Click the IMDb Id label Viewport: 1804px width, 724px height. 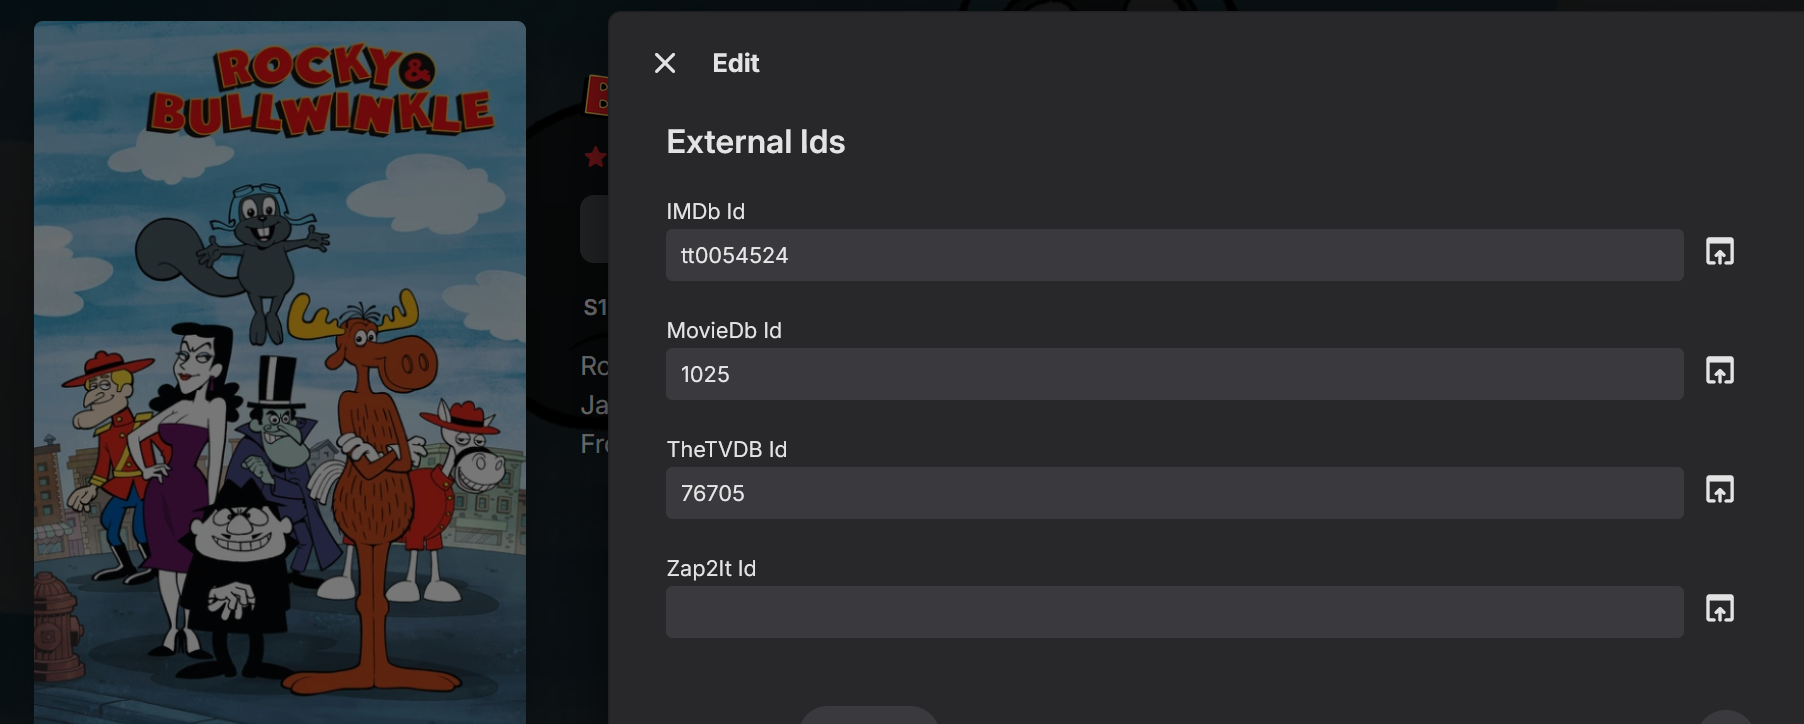(x=705, y=211)
